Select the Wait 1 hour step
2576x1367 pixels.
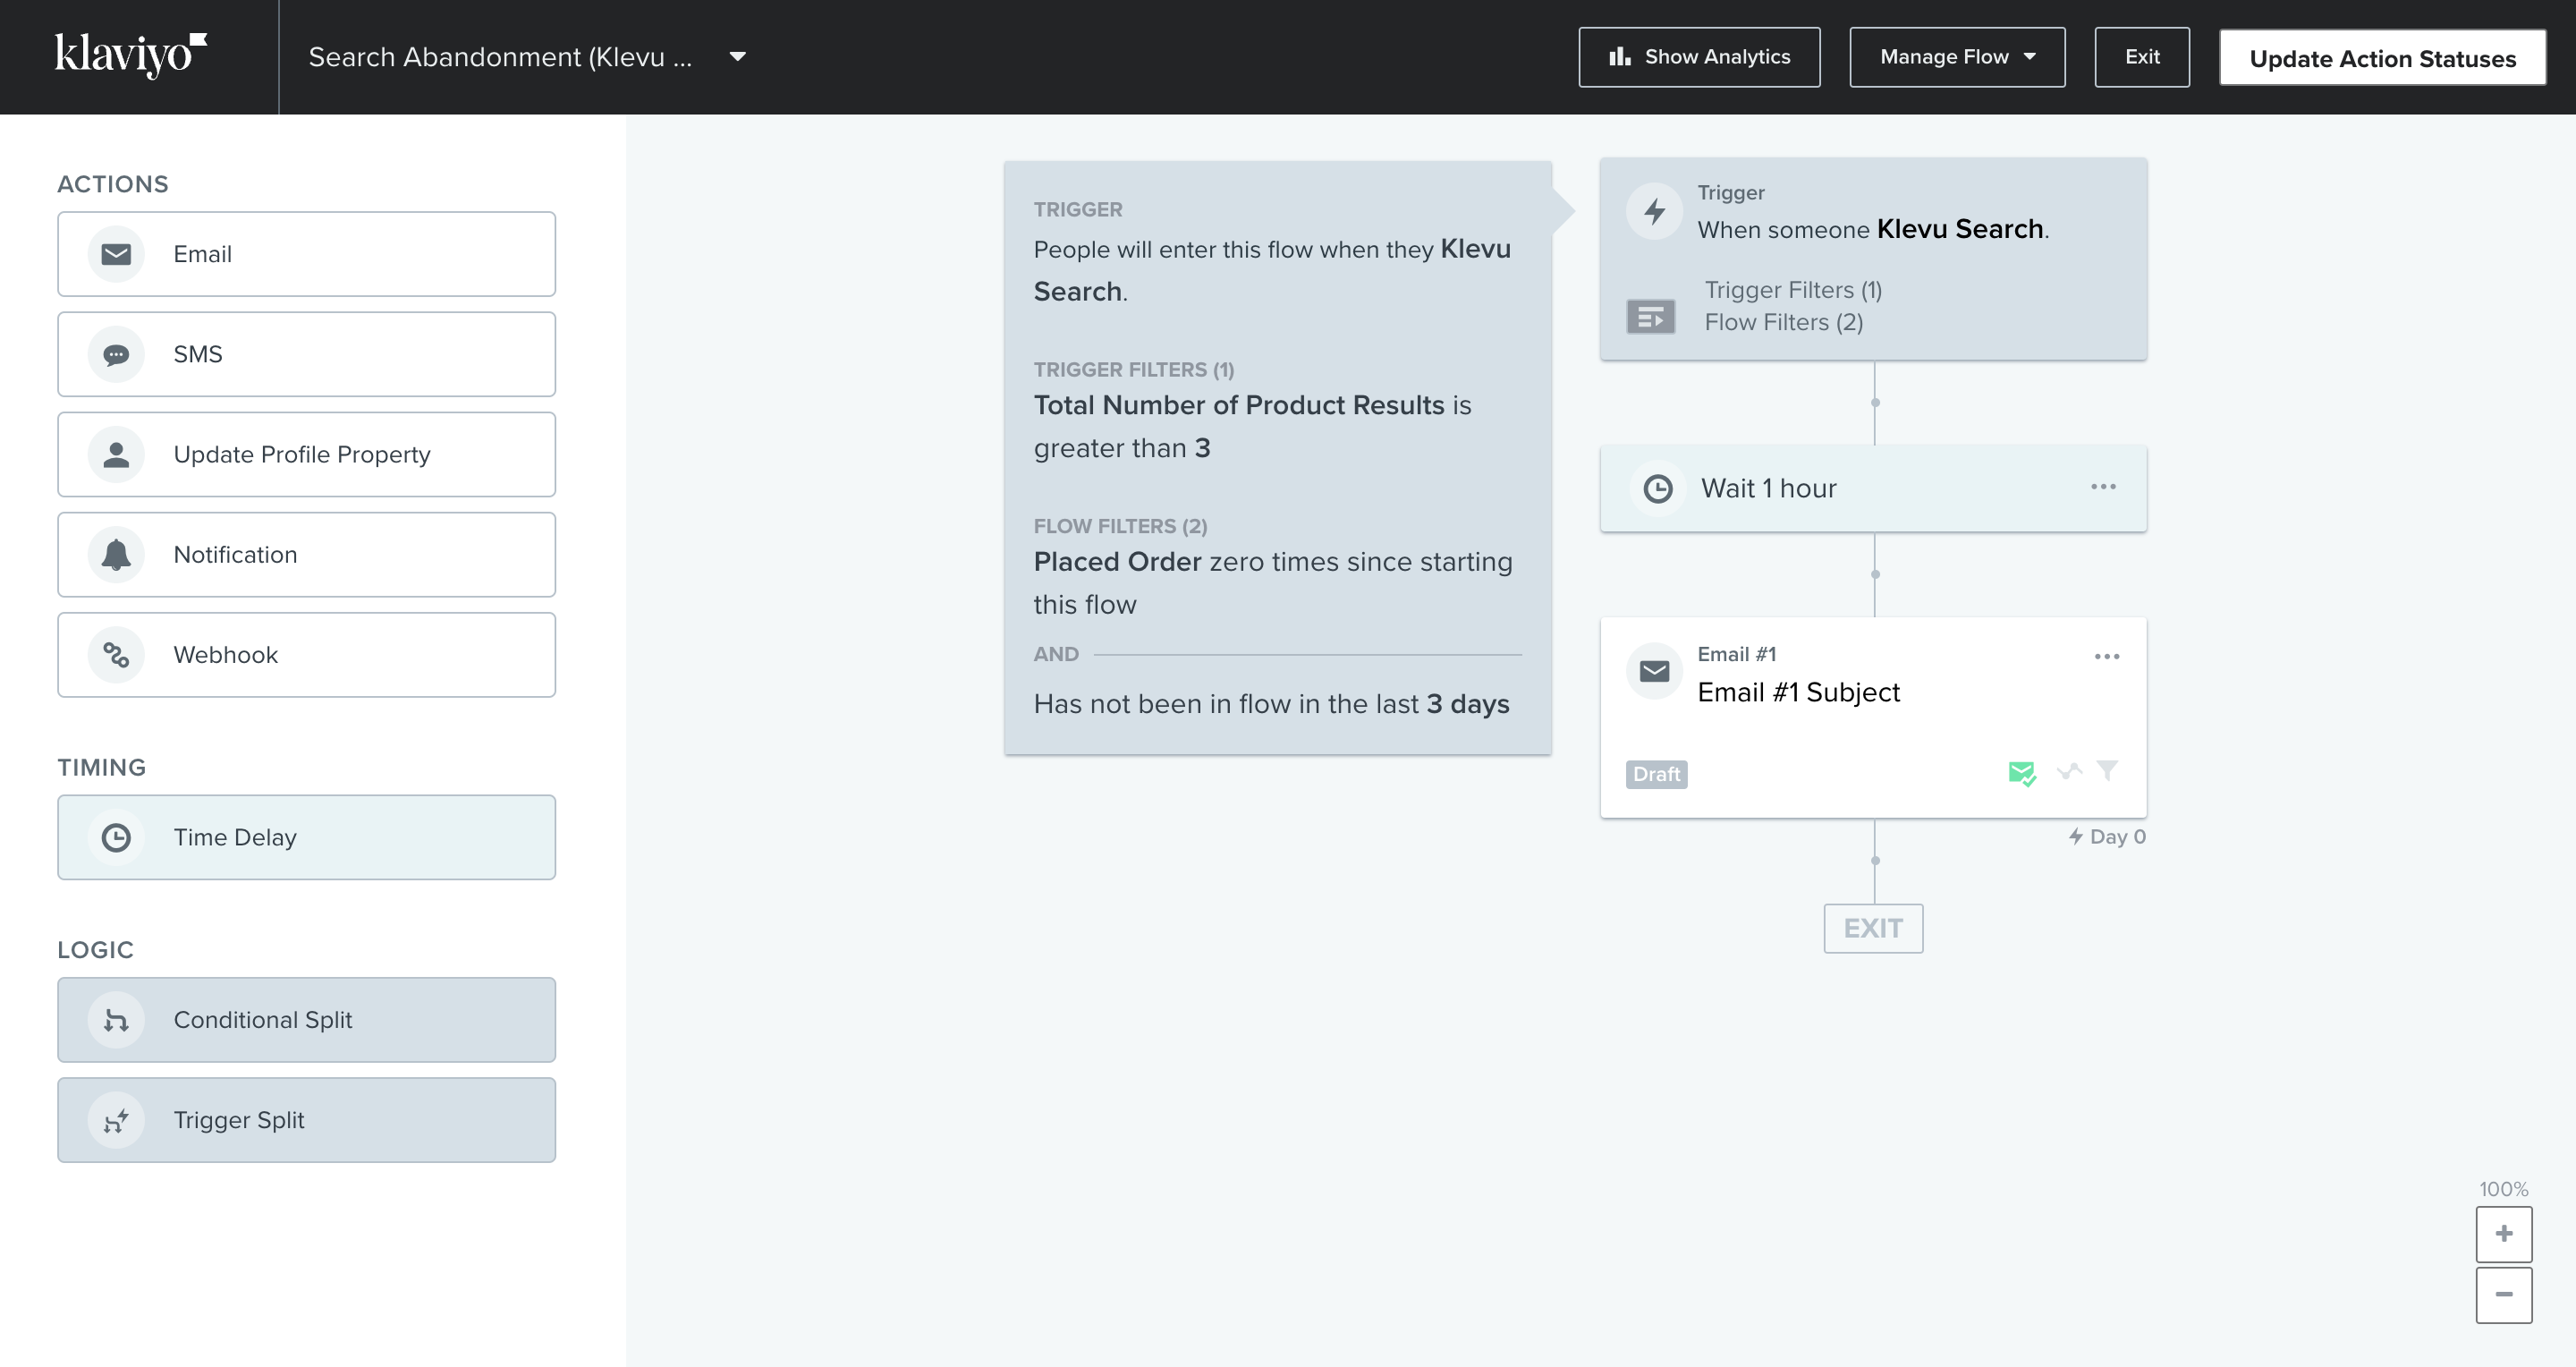point(1873,488)
